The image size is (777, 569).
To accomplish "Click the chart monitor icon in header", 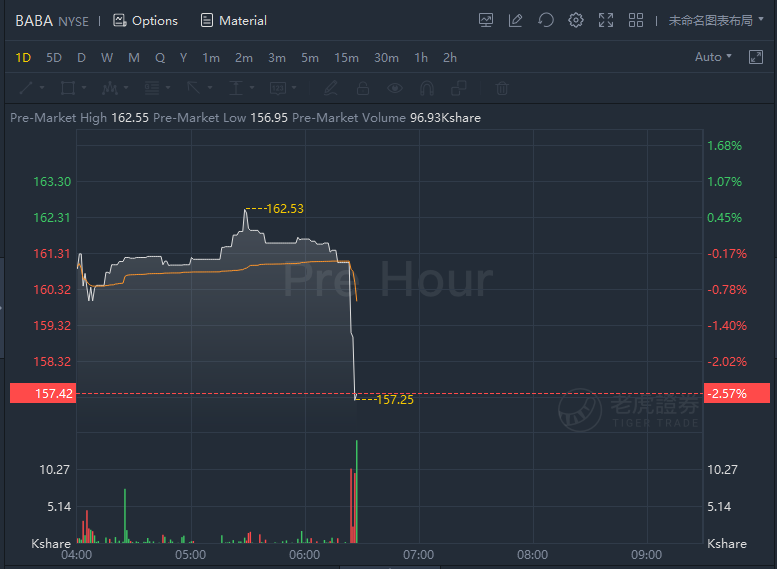I will click(486, 20).
